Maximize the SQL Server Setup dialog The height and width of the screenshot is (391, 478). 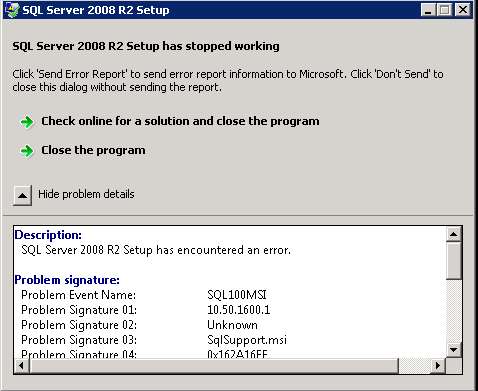tap(444, 10)
